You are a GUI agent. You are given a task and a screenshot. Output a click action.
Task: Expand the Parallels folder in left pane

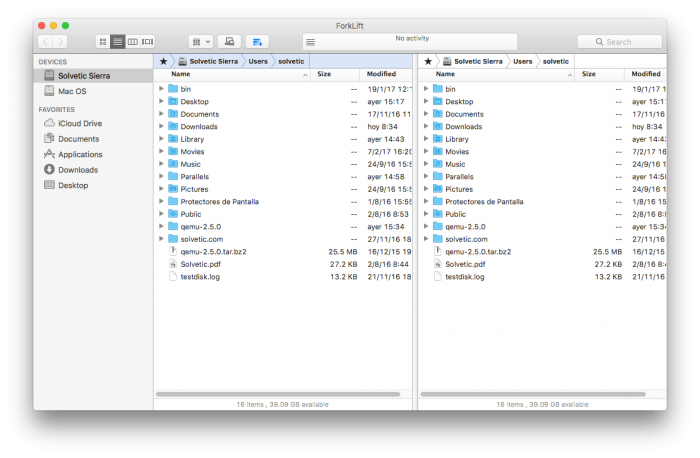161,176
